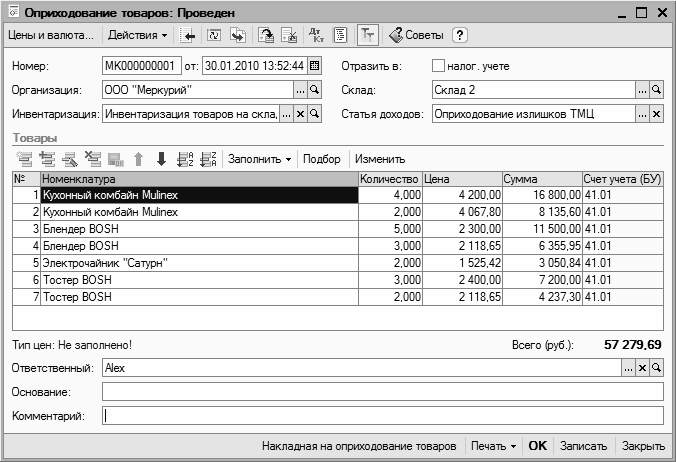Open 'Советы' tips
Image resolution: width=676 pixels, height=462 pixels.
(416, 35)
